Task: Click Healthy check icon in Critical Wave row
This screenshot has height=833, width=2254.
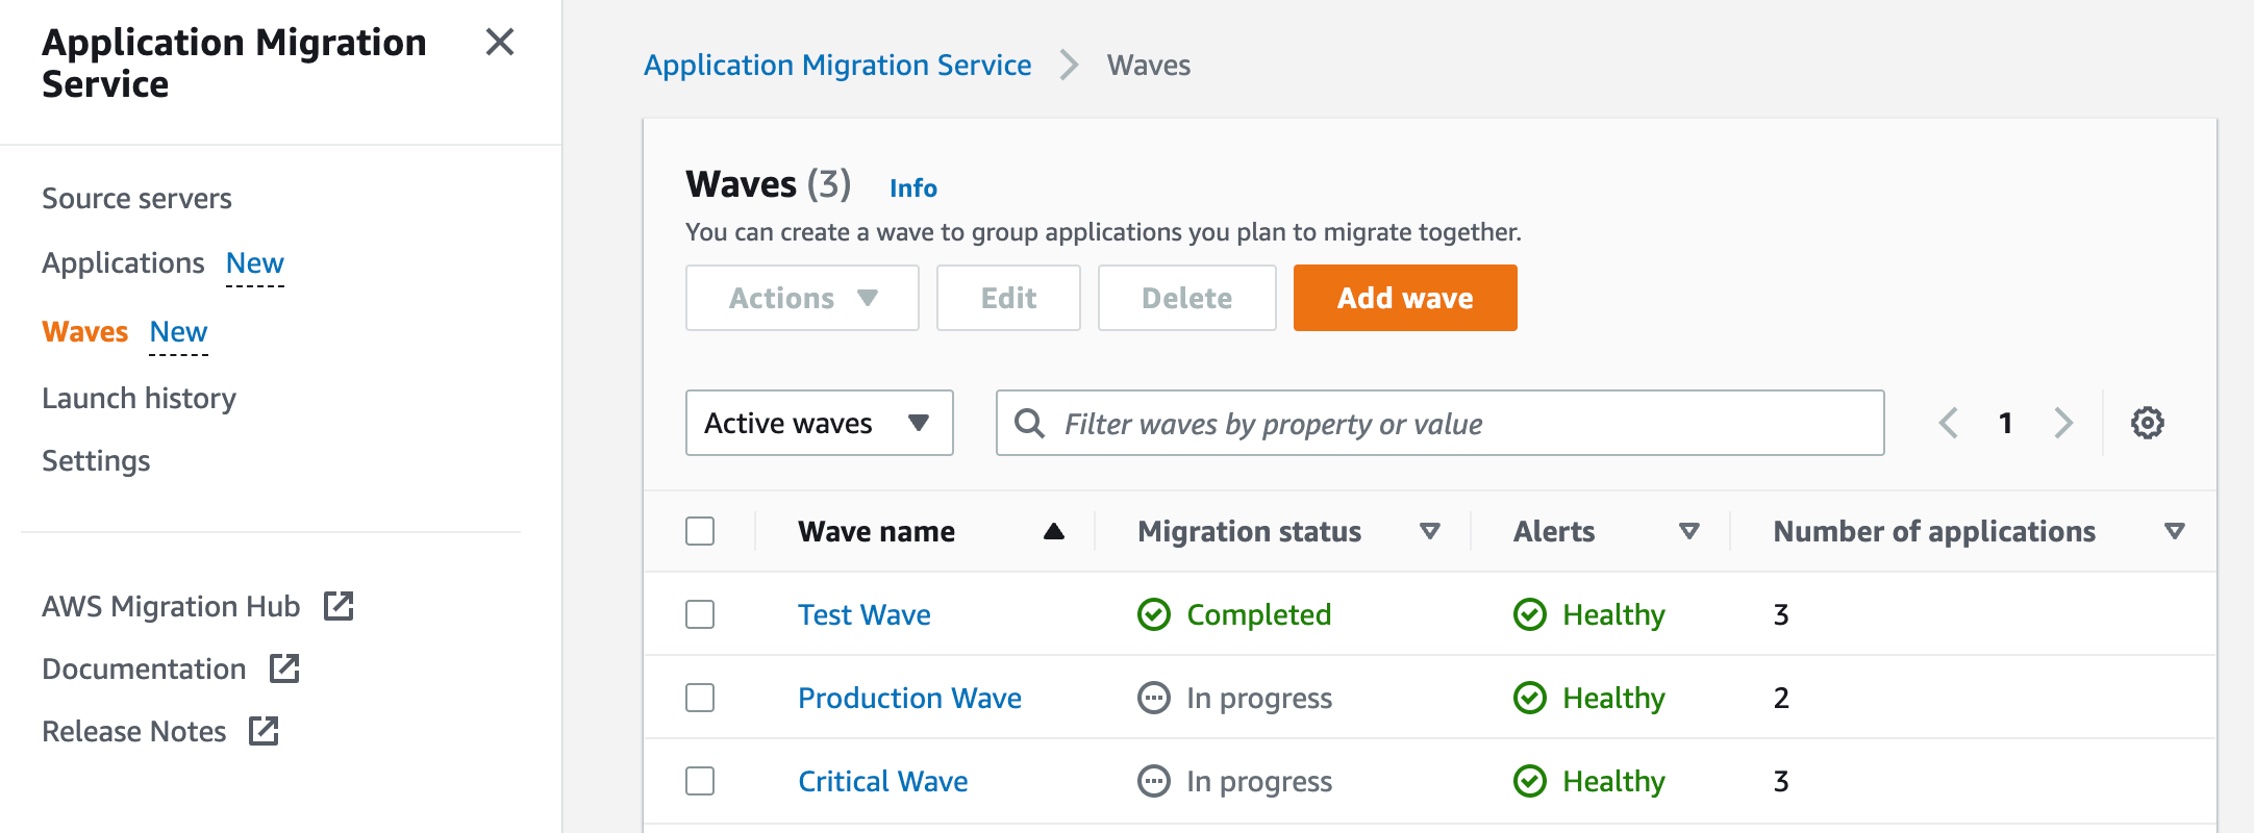Action: tap(1530, 780)
